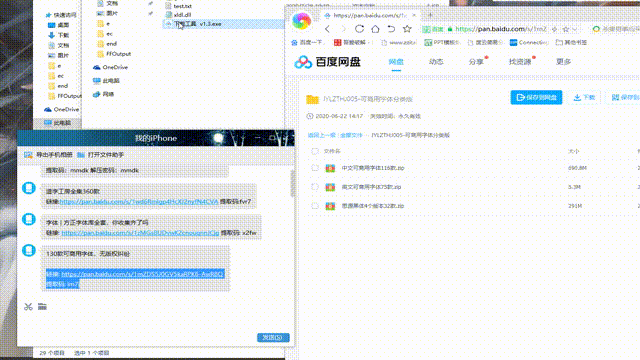The image size is (640, 360).
Task: Click 打开文件助手 in the iPhone window
Action: point(100,155)
